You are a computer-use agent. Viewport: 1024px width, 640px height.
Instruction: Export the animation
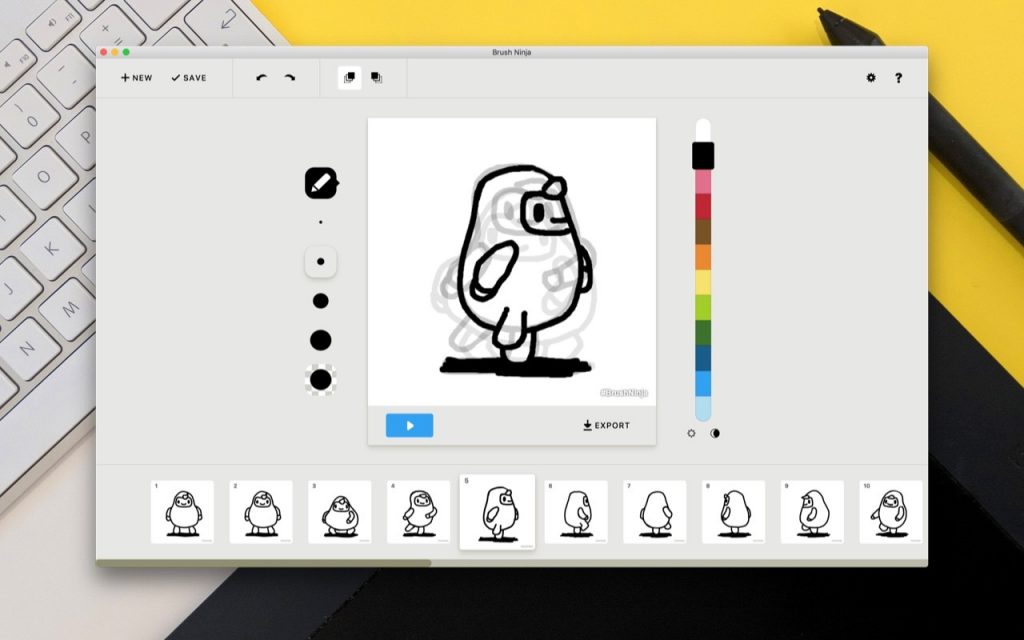pos(607,425)
